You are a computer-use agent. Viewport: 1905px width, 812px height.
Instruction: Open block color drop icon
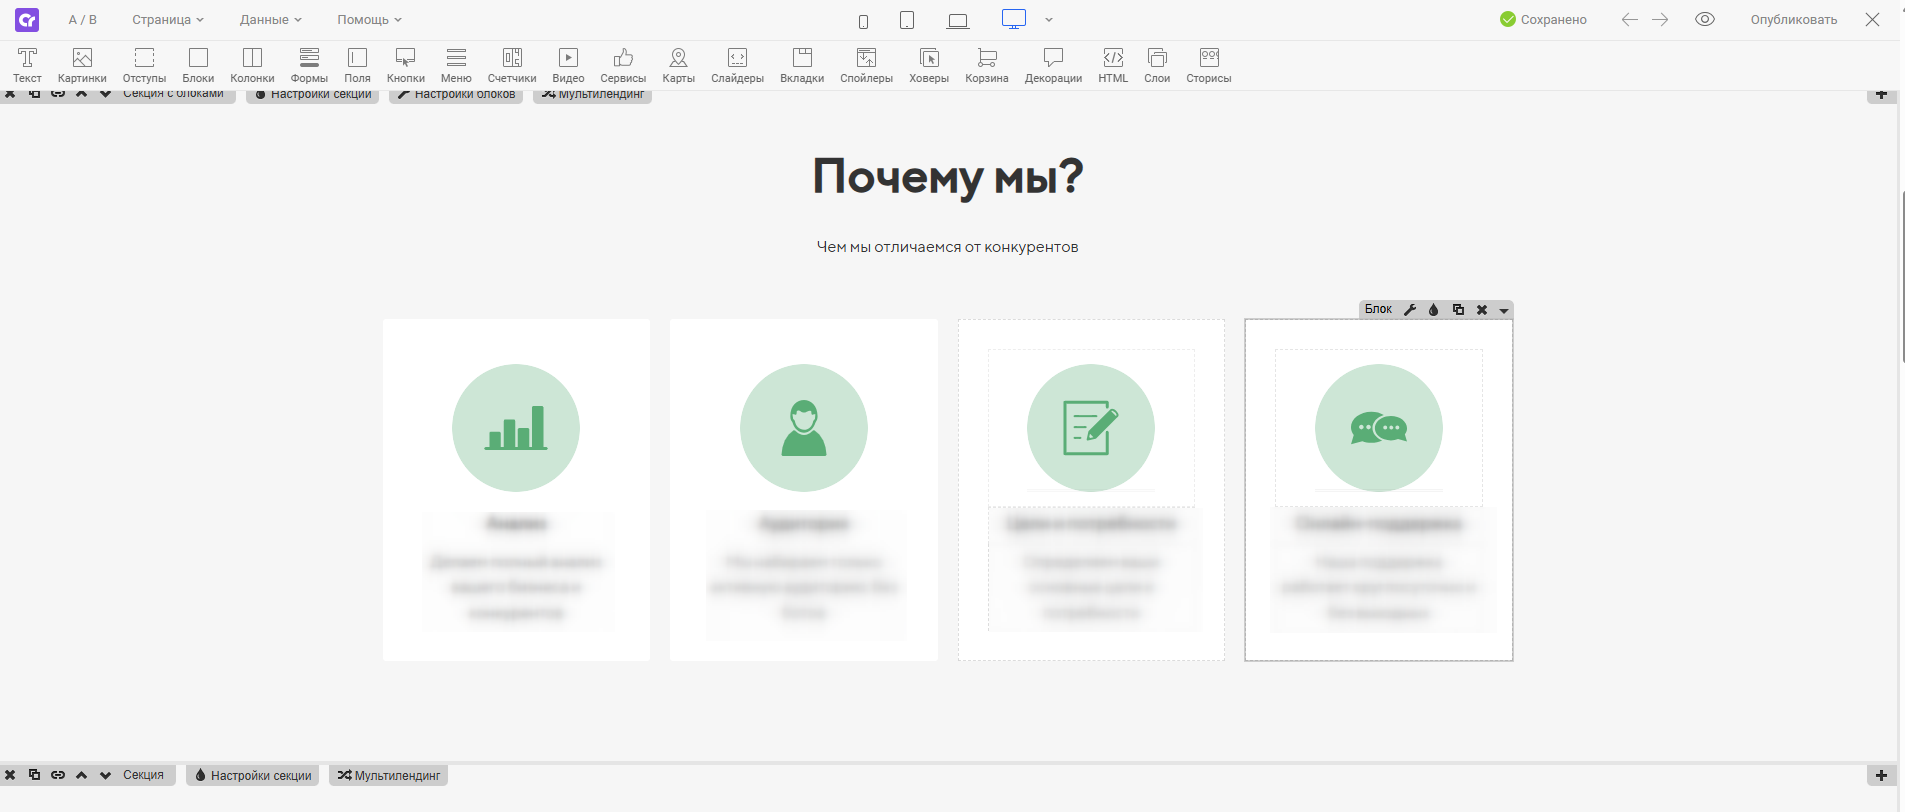(1434, 310)
